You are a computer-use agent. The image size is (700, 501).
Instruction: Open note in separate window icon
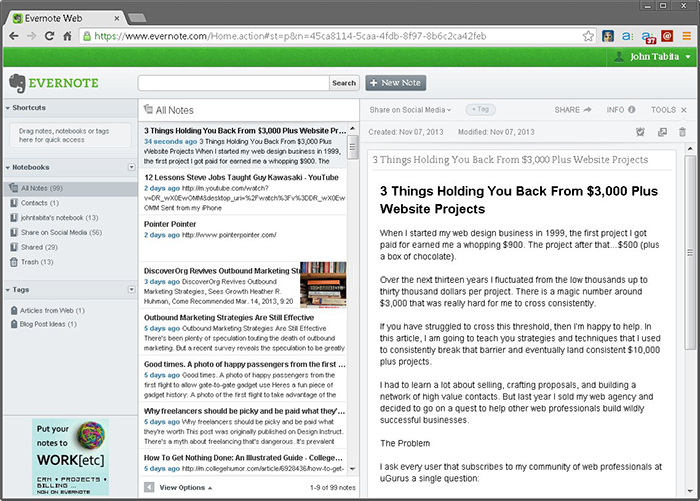click(662, 132)
